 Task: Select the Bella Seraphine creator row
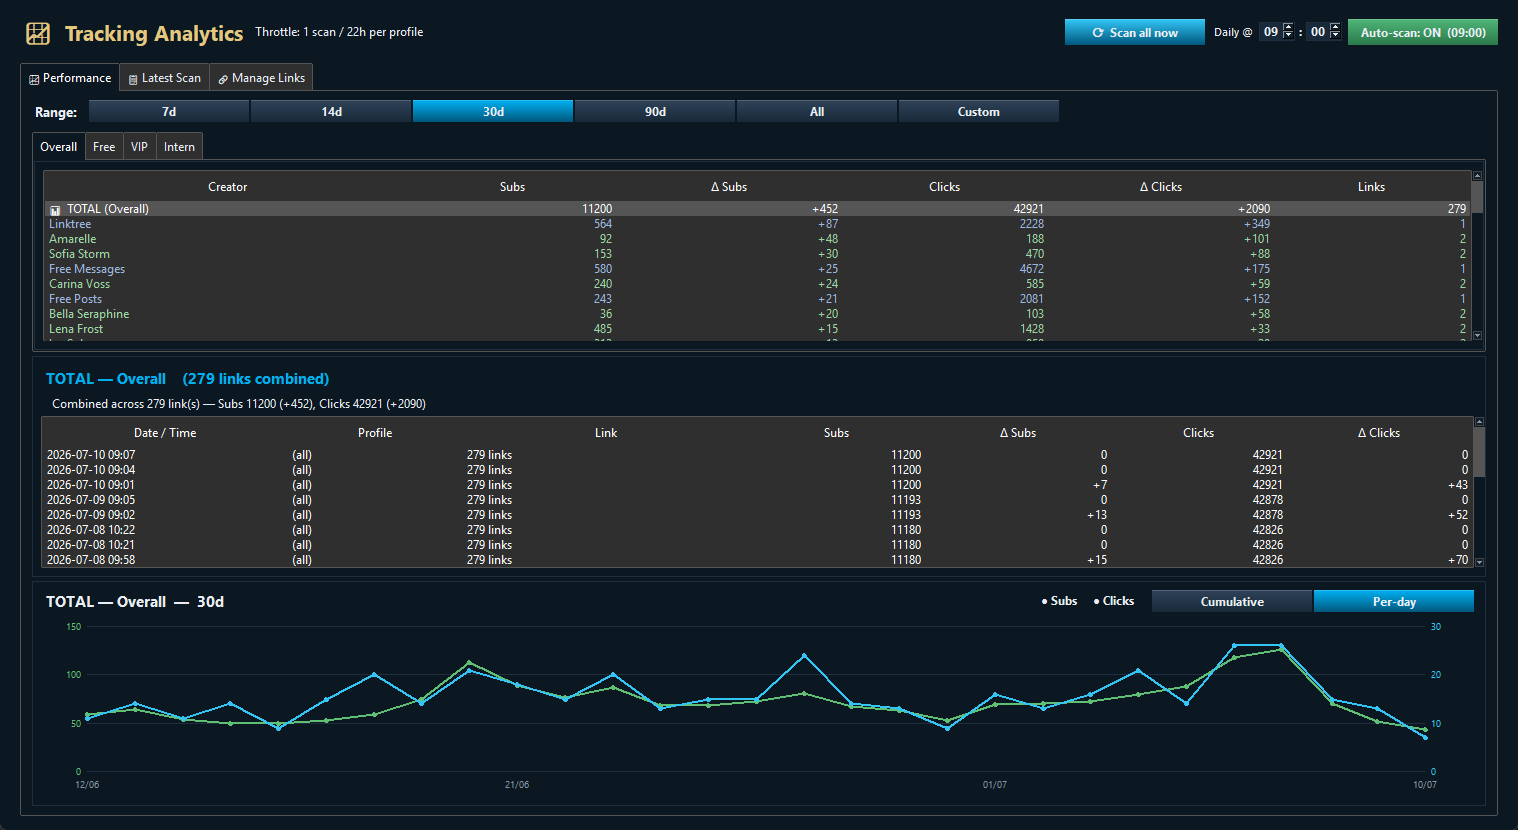(x=757, y=314)
